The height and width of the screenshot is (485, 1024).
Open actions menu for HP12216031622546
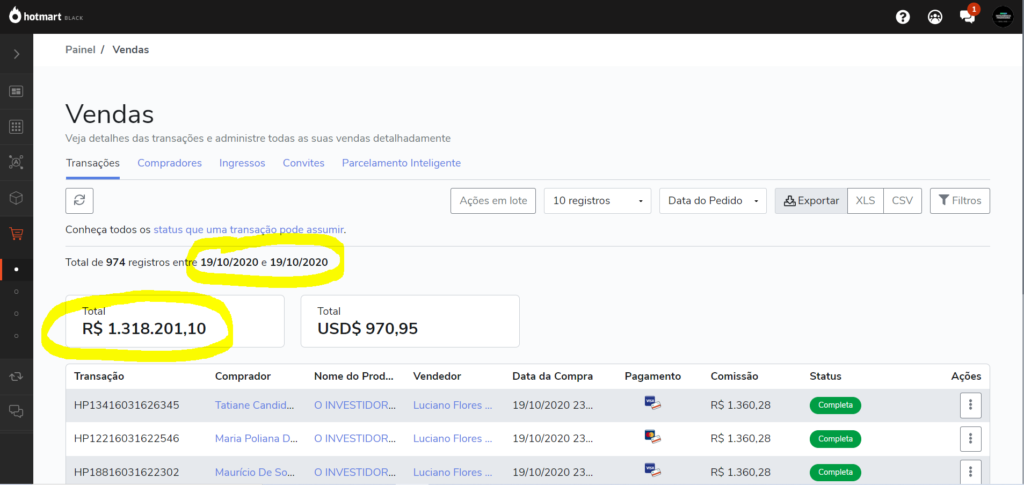[x=970, y=438]
